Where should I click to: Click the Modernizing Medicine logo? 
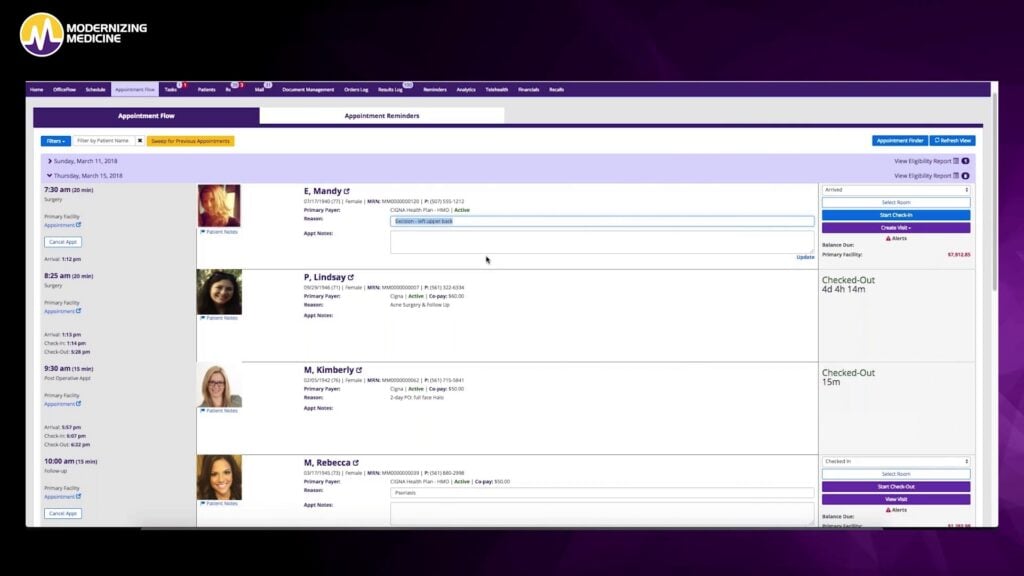coord(83,34)
